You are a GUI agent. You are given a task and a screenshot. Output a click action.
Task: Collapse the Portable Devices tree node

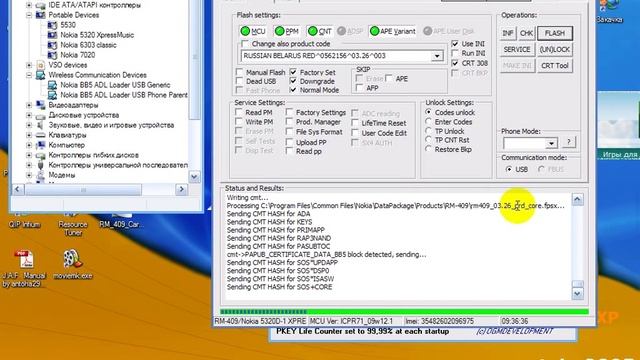tap(29, 15)
